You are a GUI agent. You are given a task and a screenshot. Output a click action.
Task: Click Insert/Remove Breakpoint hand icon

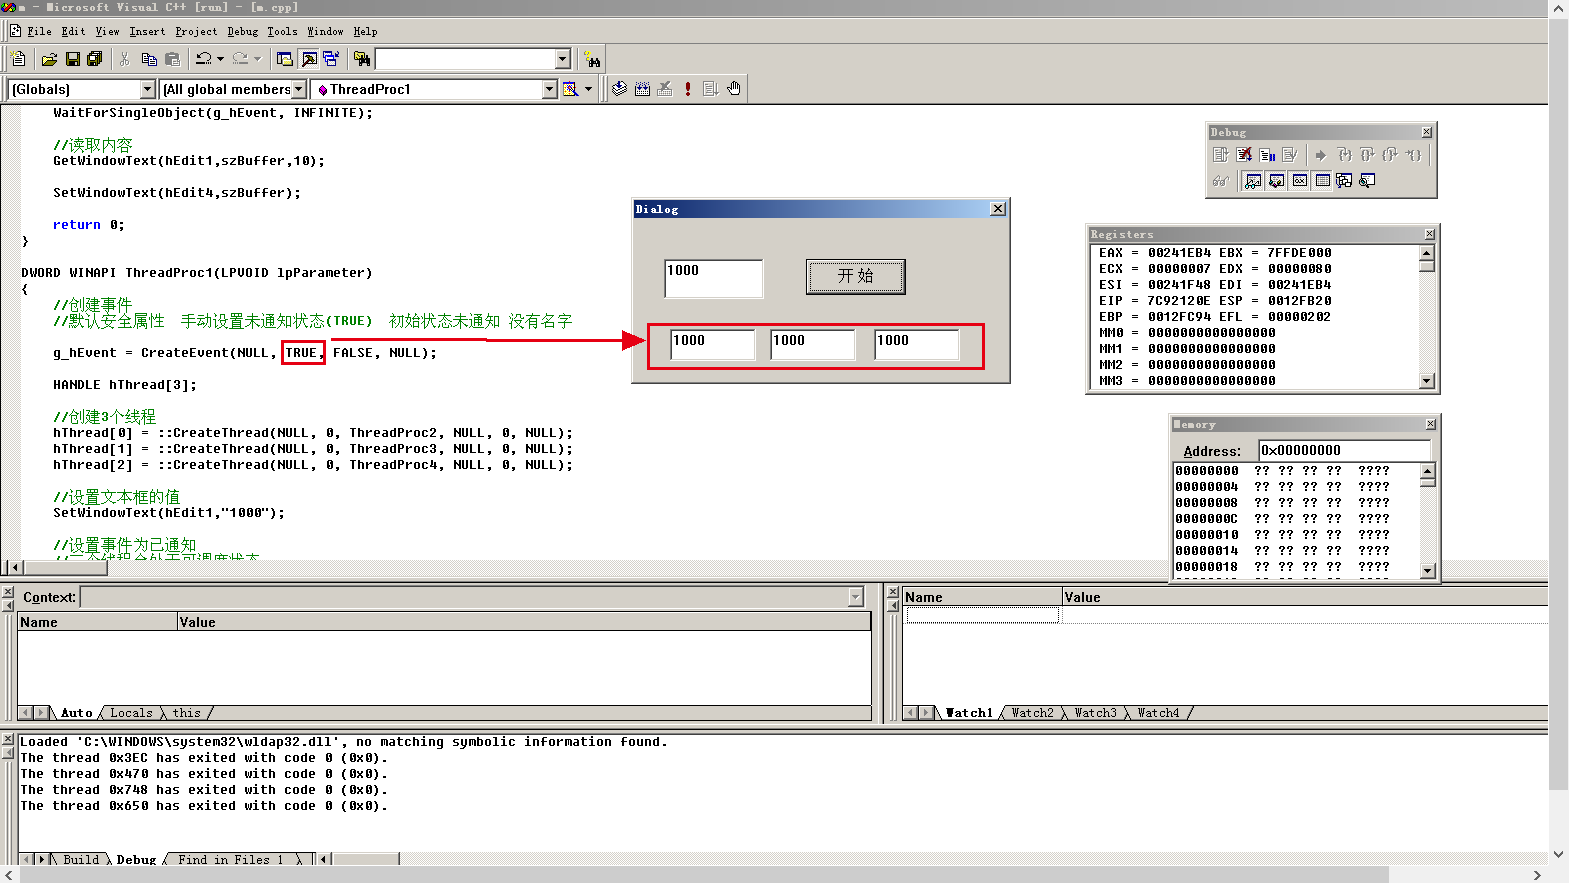734,89
